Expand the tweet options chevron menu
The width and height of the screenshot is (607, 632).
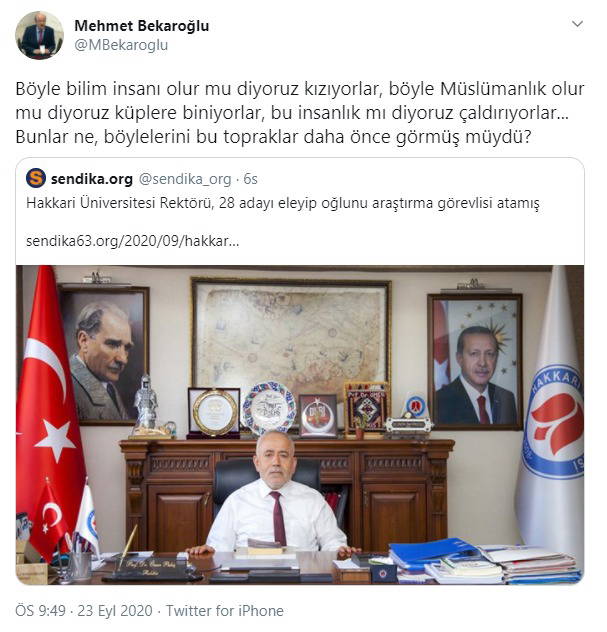tap(577, 24)
